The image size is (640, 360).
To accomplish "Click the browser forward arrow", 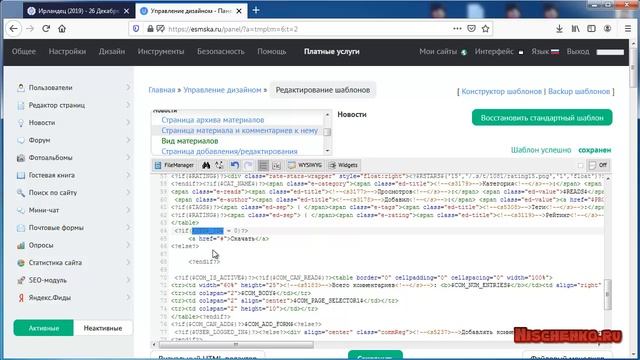I will point(30,29).
